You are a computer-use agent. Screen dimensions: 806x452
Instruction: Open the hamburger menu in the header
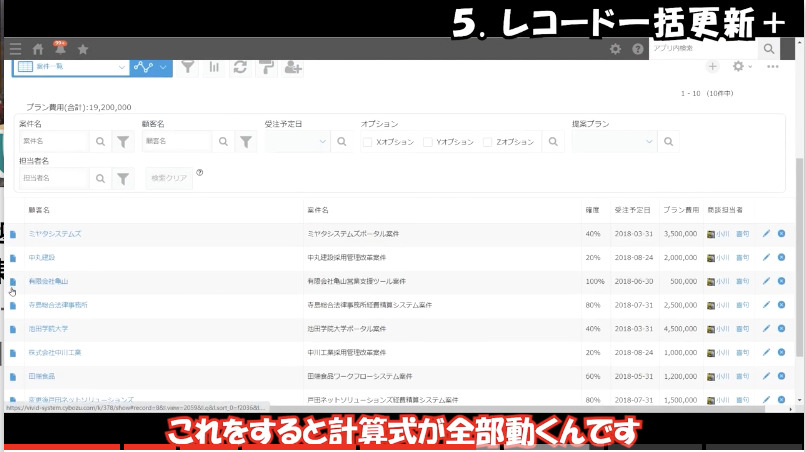click(14, 48)
